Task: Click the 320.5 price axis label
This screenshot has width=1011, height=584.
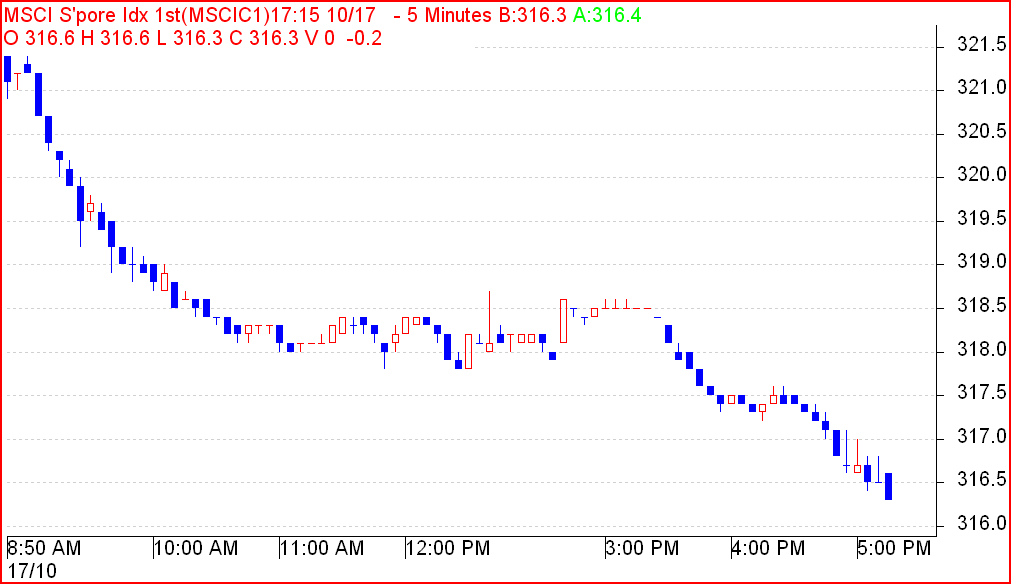Action: pyautogui.click(x=981, y=131)
